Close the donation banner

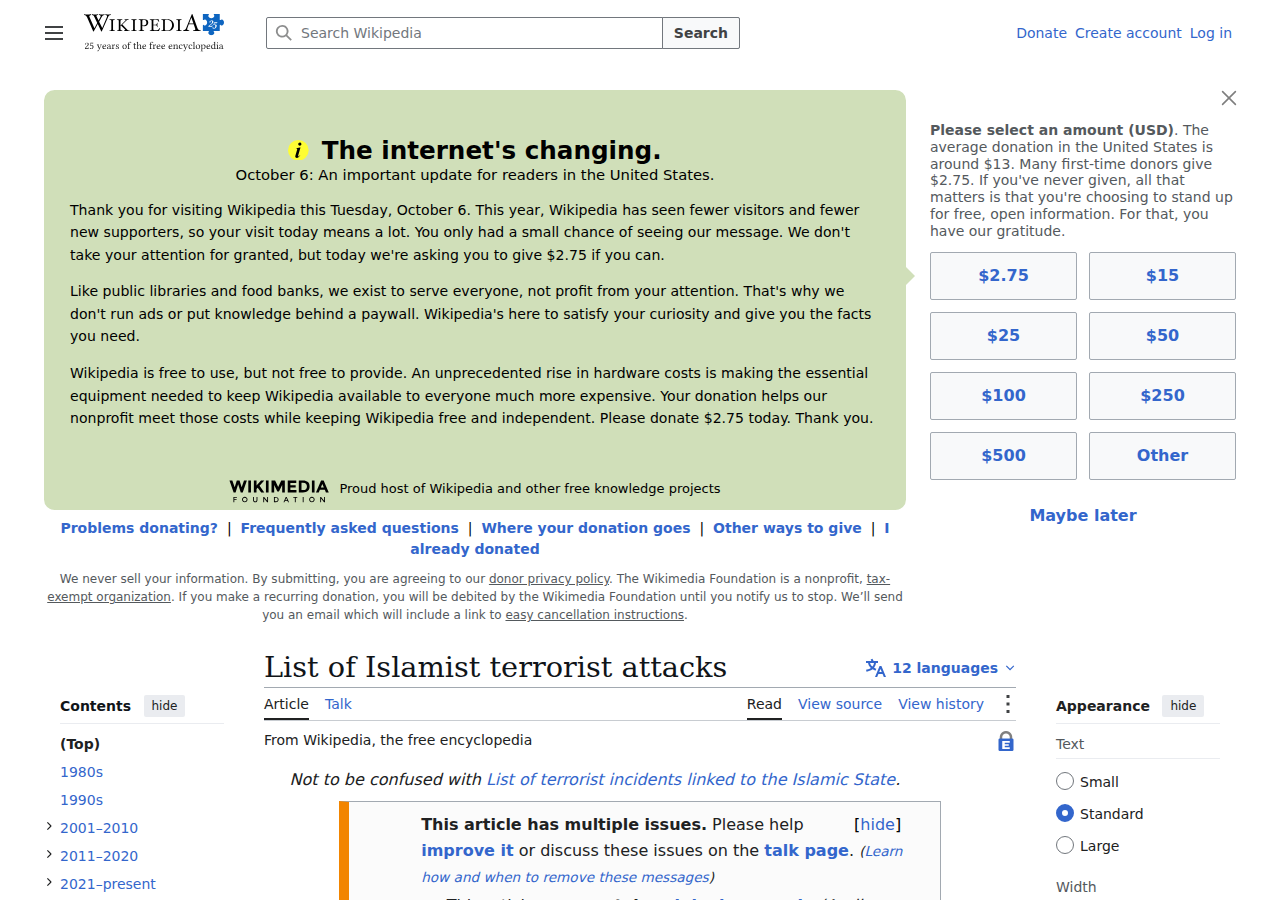[x=1229, y=98]
